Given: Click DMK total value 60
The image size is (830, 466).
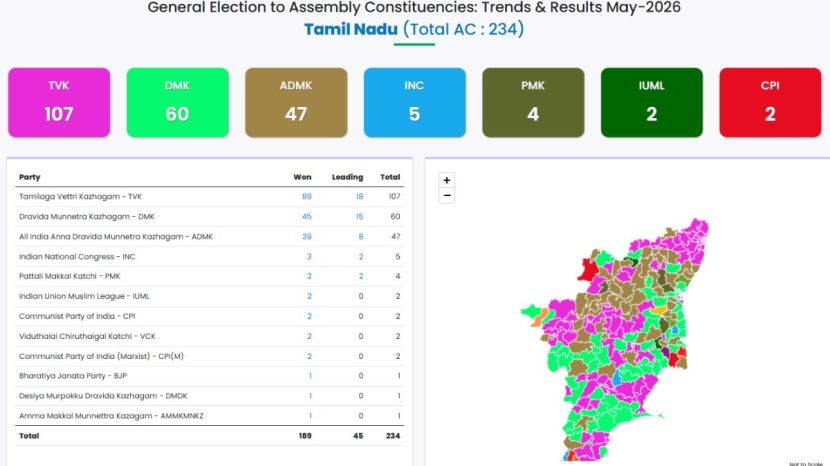Looking at the screenshot, I should [x=395, y=217].
